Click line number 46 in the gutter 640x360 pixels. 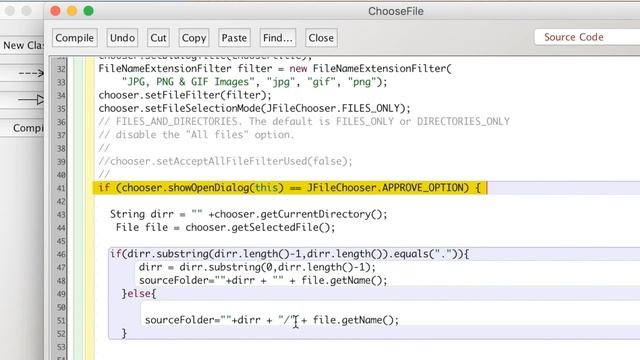[x=61, y=254]
